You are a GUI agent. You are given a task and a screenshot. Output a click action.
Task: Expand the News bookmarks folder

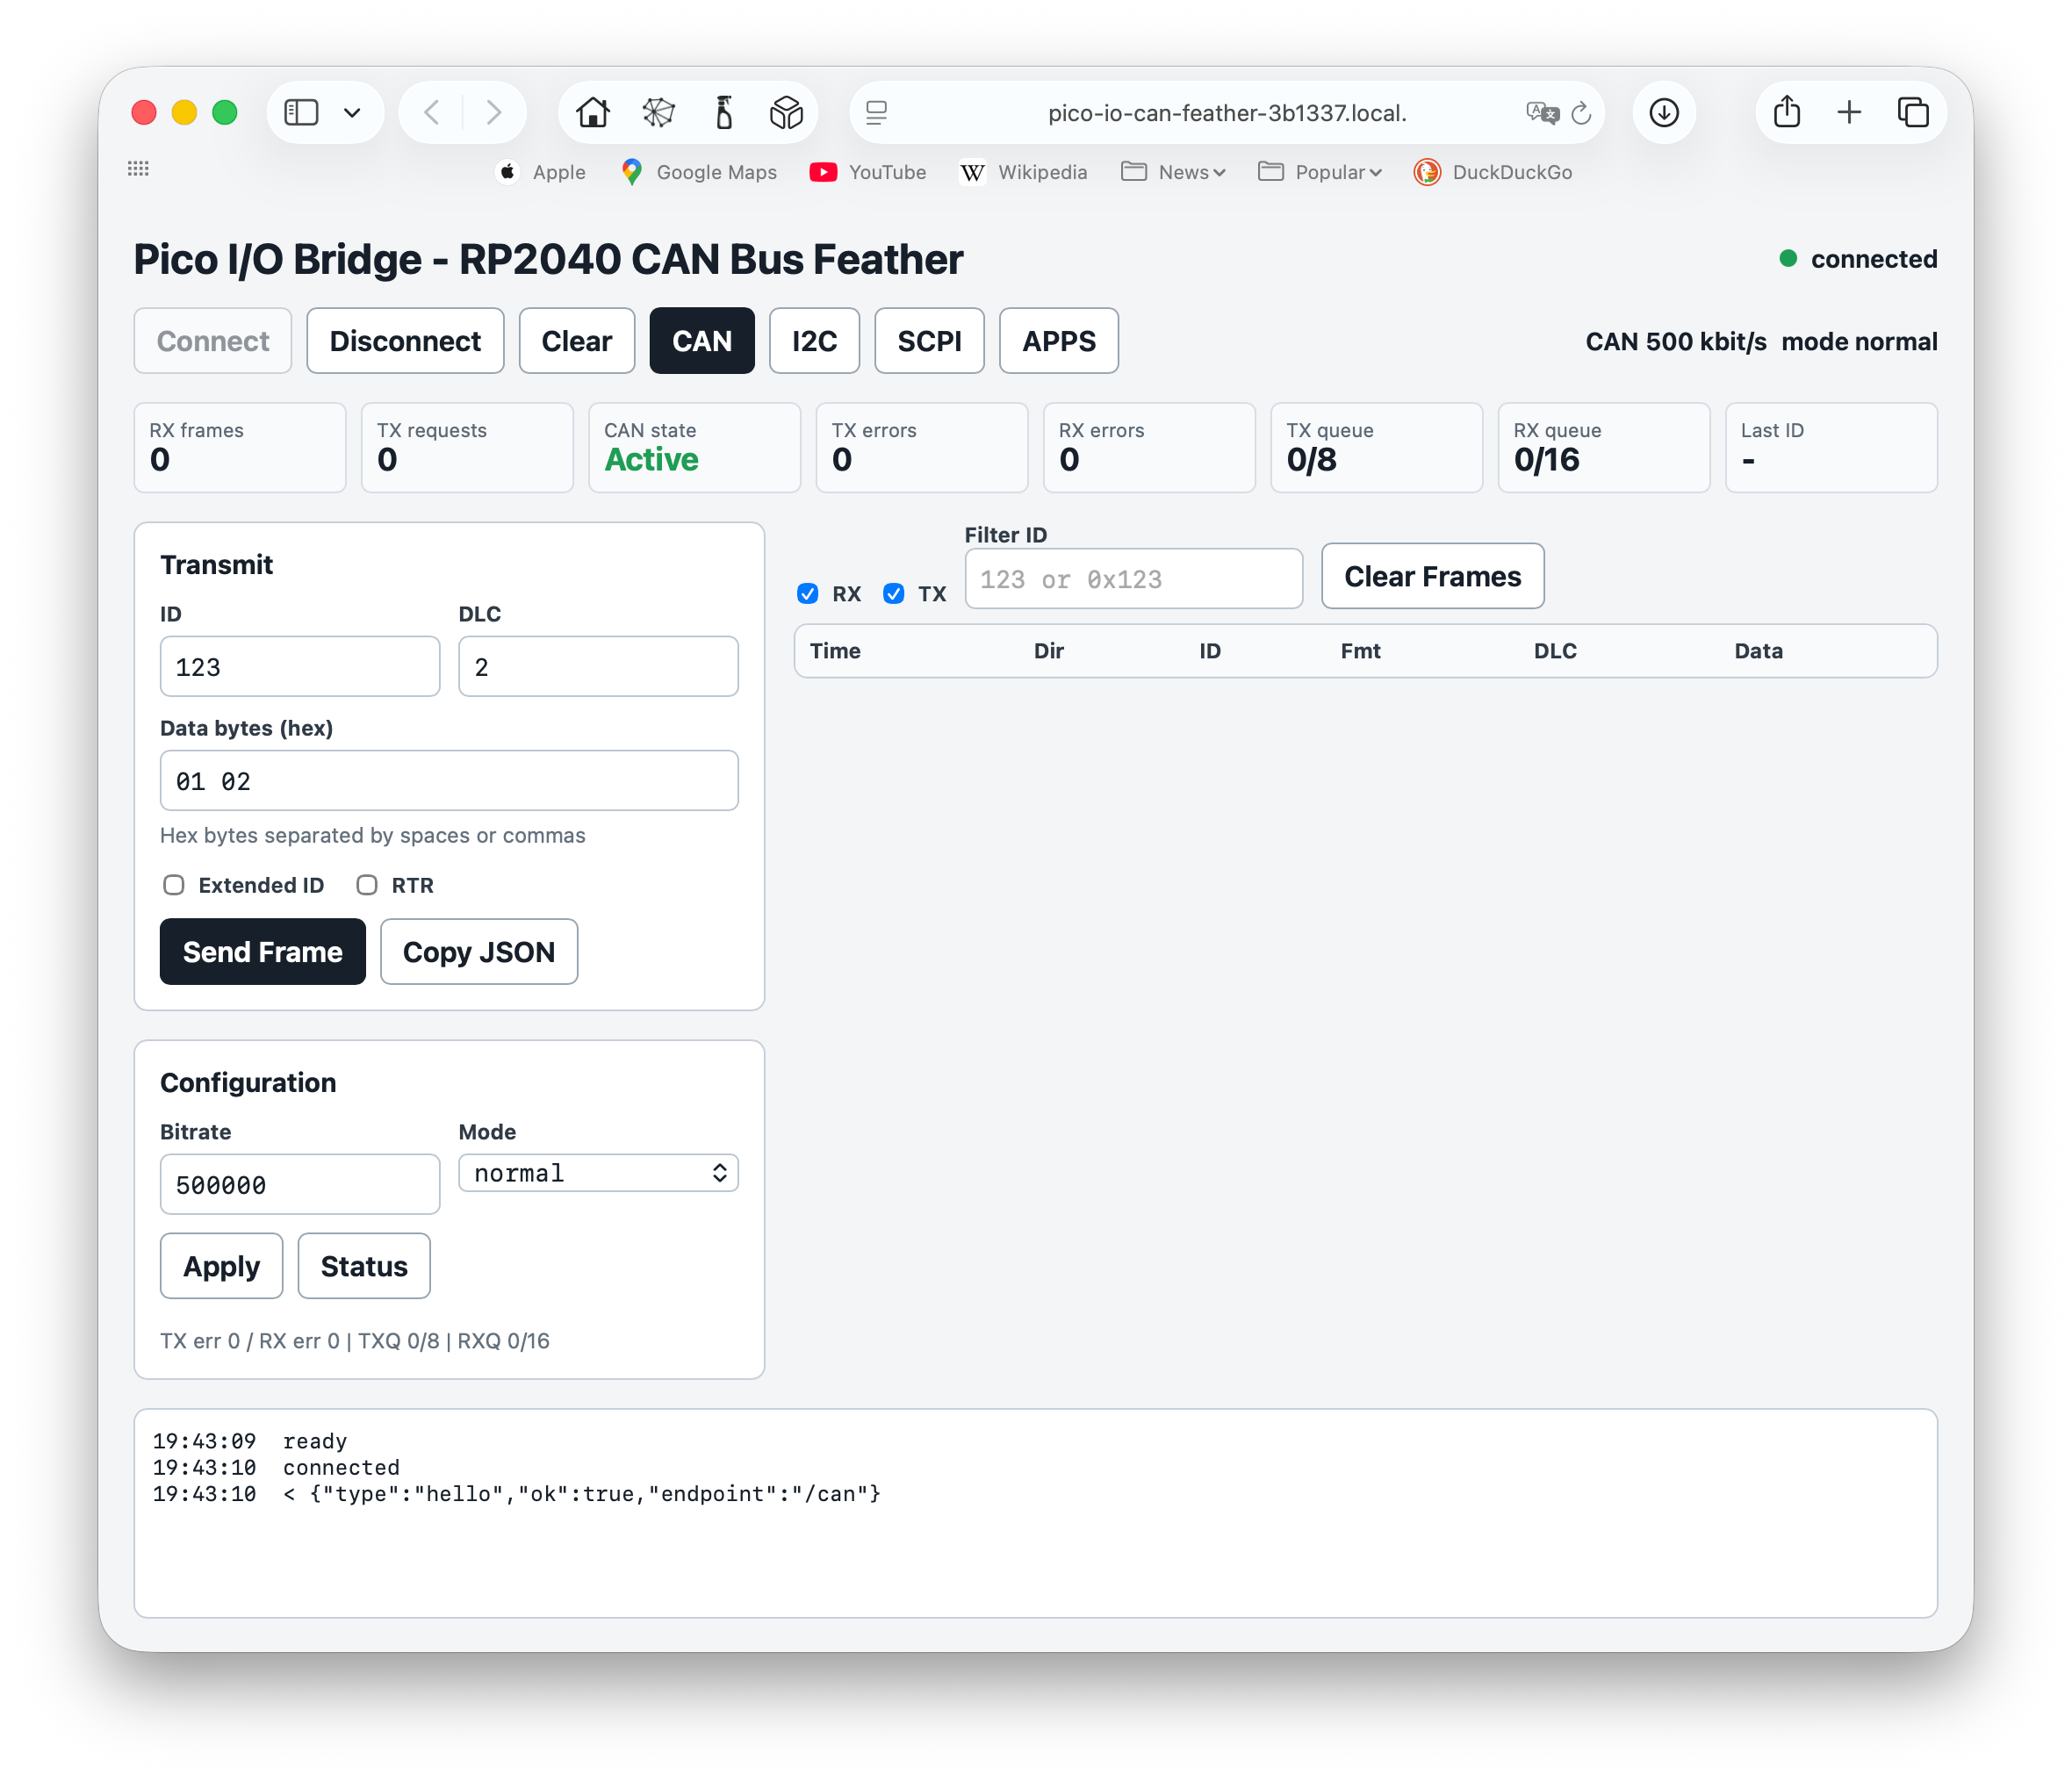(x=1173, y=172)
